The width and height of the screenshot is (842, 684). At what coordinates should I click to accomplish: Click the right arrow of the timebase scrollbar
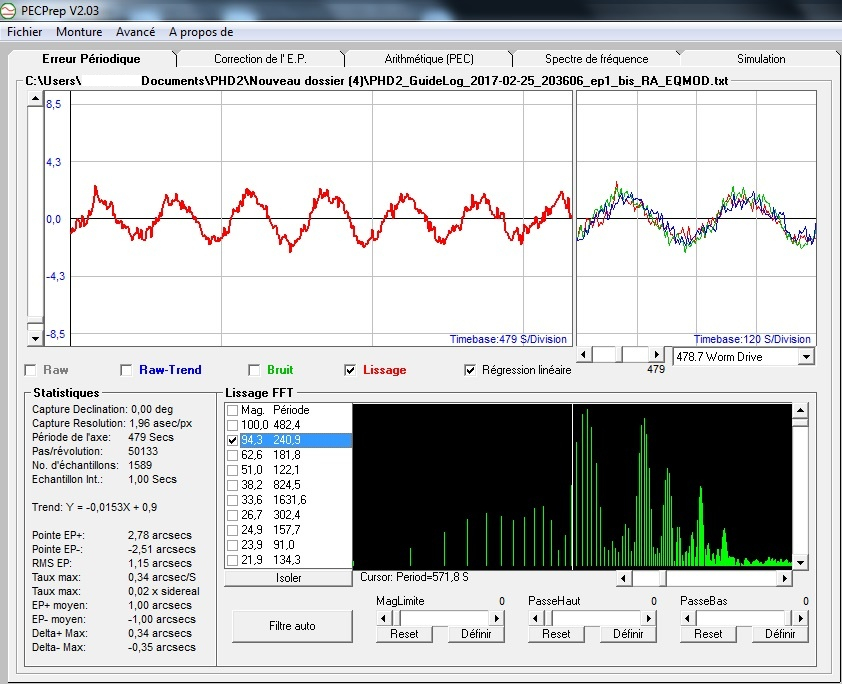coord(657,355)
